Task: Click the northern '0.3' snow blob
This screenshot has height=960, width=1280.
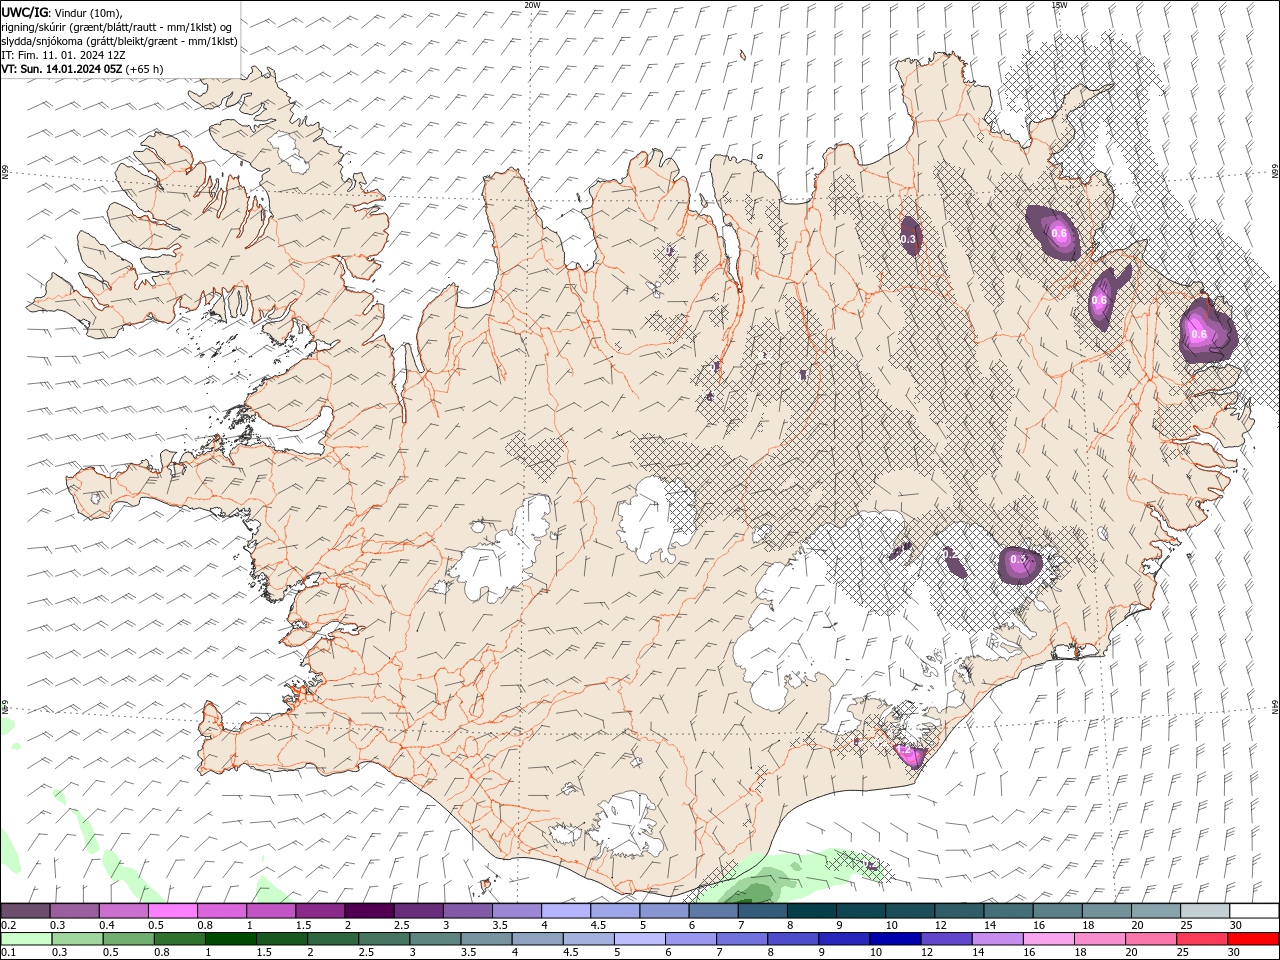Action: [909, 238]
